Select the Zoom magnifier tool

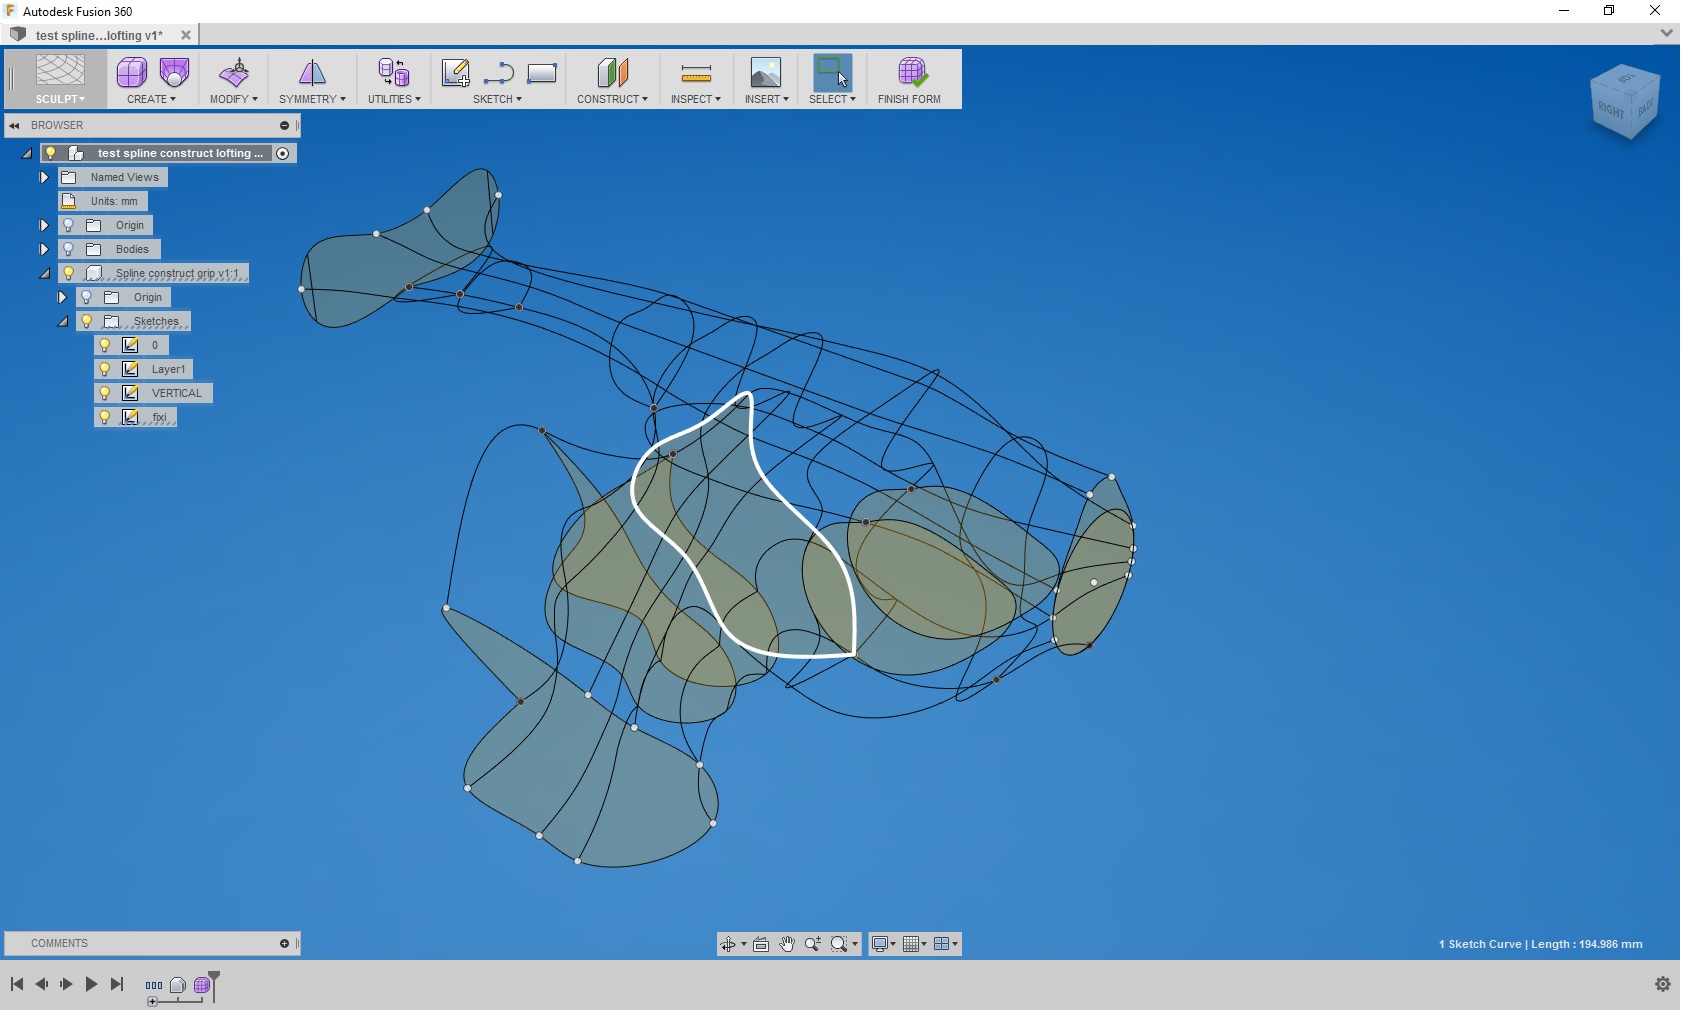coord(813,944)
